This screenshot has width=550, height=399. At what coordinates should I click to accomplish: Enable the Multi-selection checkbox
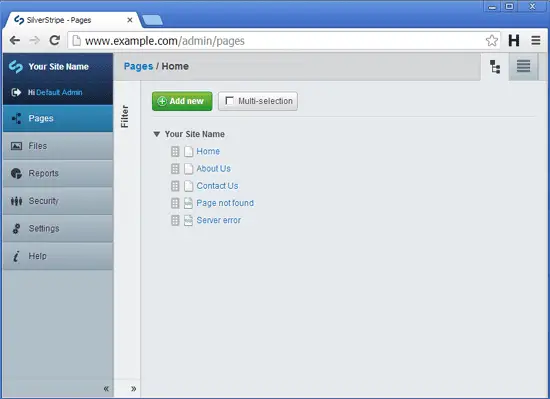tap(229, 101)
